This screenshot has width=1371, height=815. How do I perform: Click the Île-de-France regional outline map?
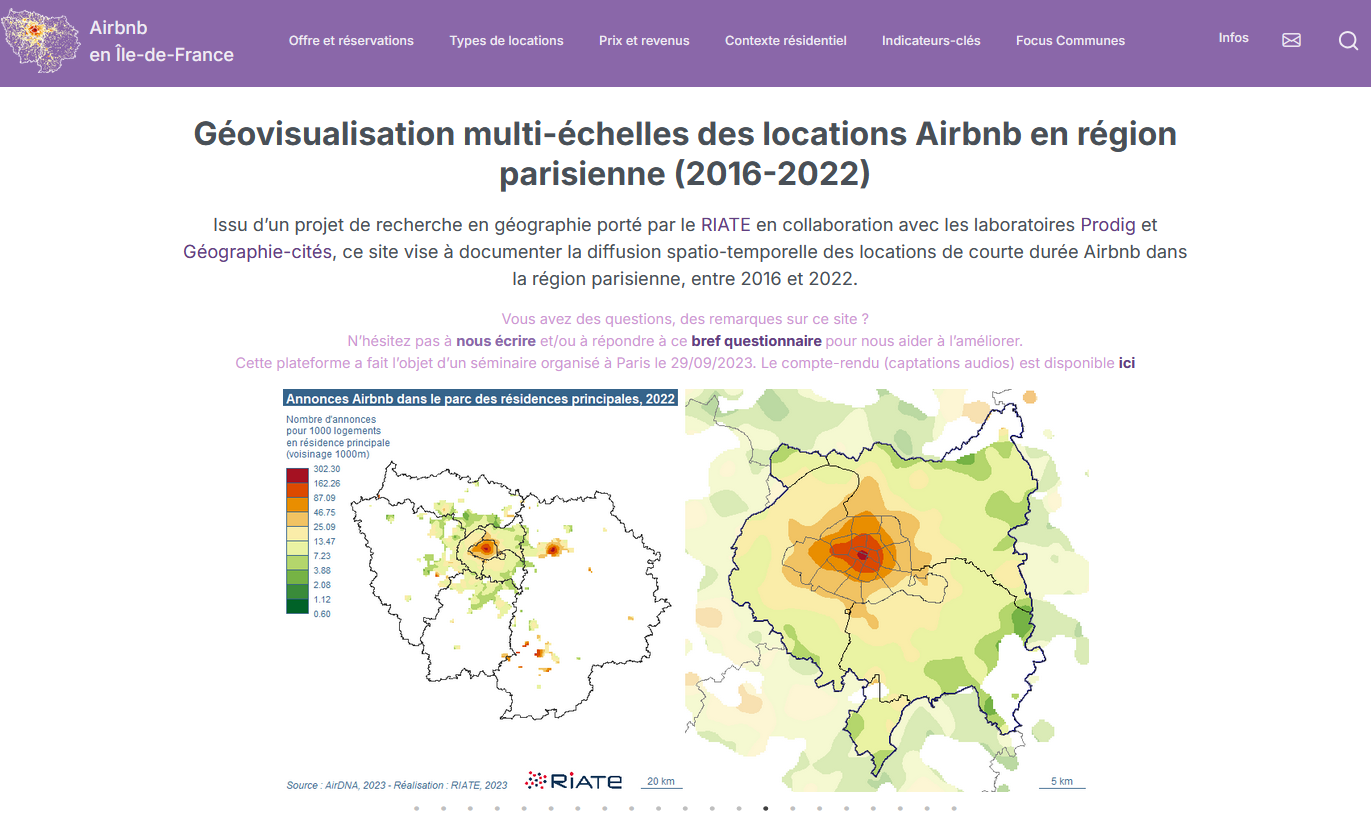pyautogui.click(x=510, y=590)
